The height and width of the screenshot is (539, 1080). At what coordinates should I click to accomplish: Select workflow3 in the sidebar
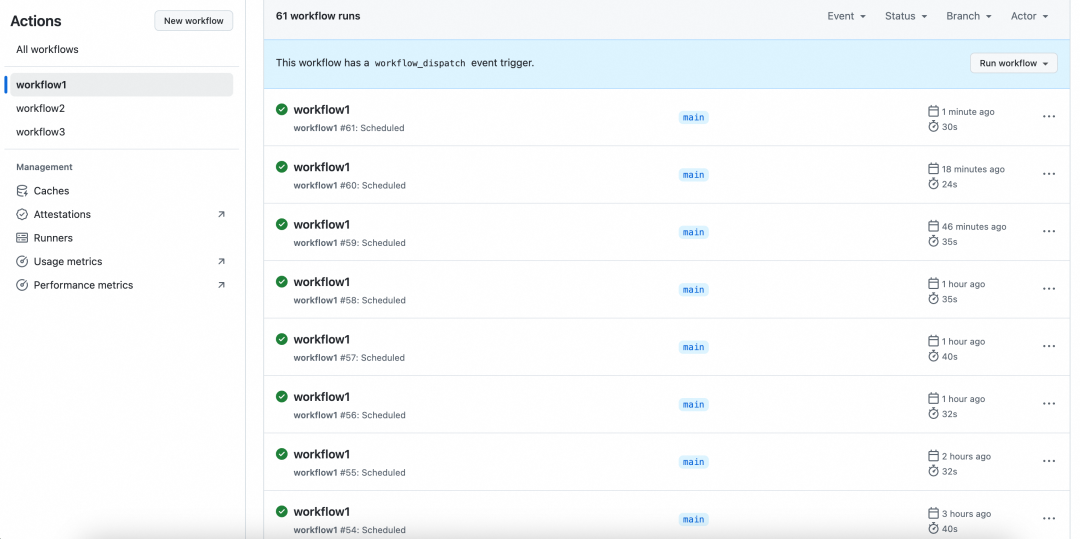[x=41, y=132]
